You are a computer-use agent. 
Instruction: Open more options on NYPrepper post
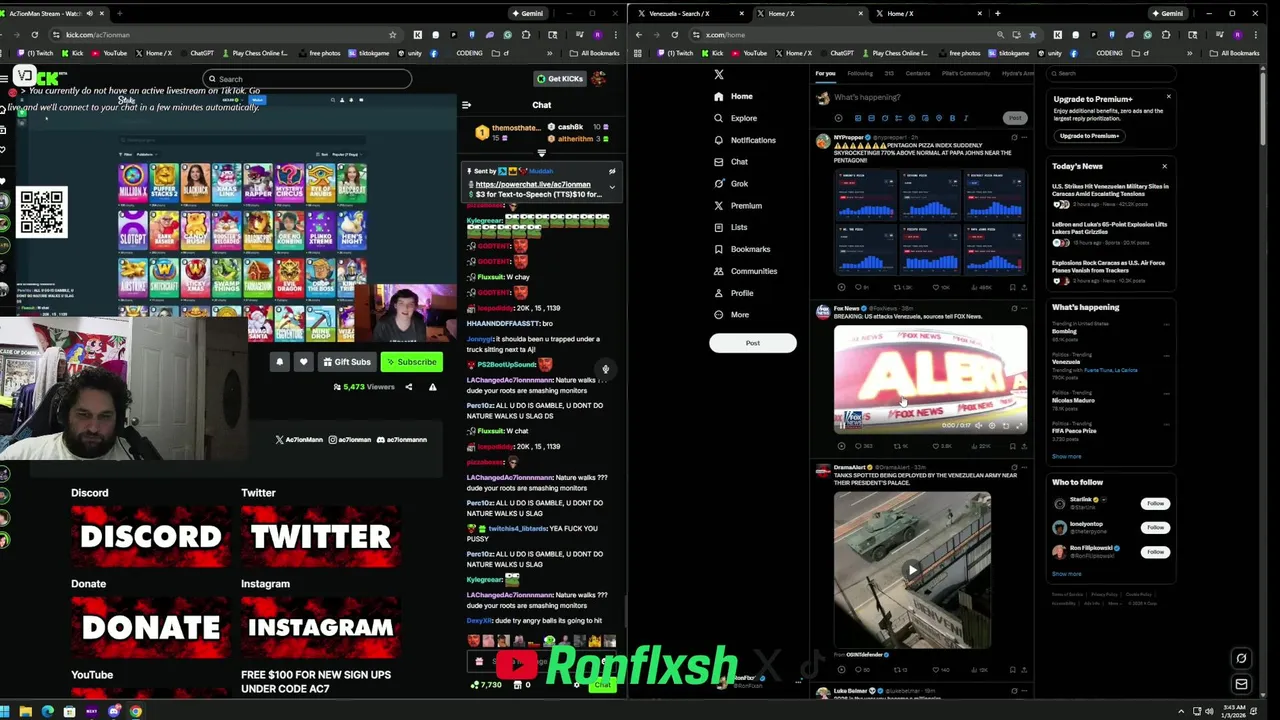point(1025,138)
